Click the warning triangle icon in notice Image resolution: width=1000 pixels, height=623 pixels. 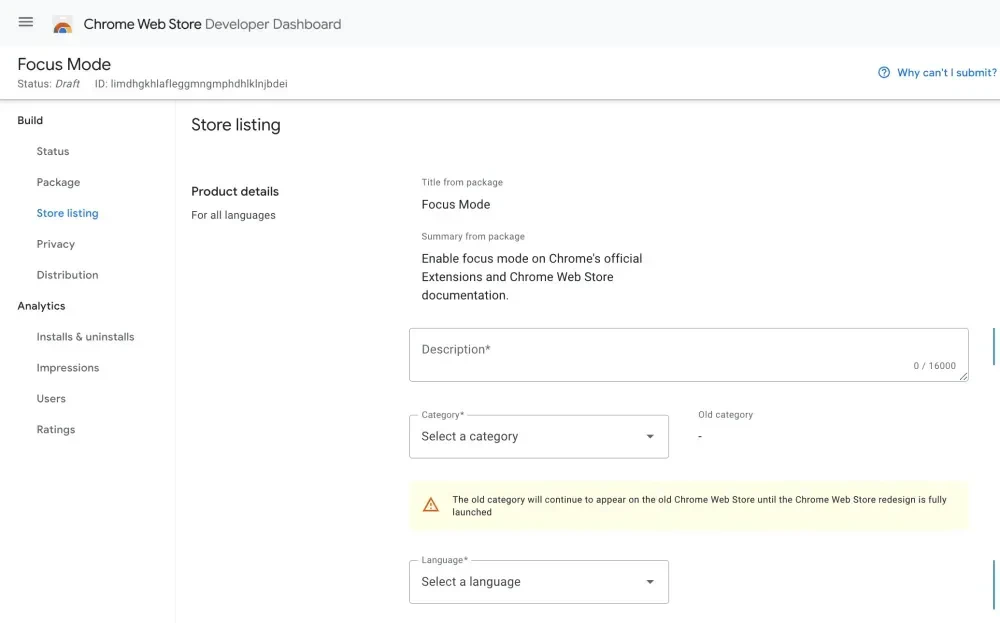[430, 505]
